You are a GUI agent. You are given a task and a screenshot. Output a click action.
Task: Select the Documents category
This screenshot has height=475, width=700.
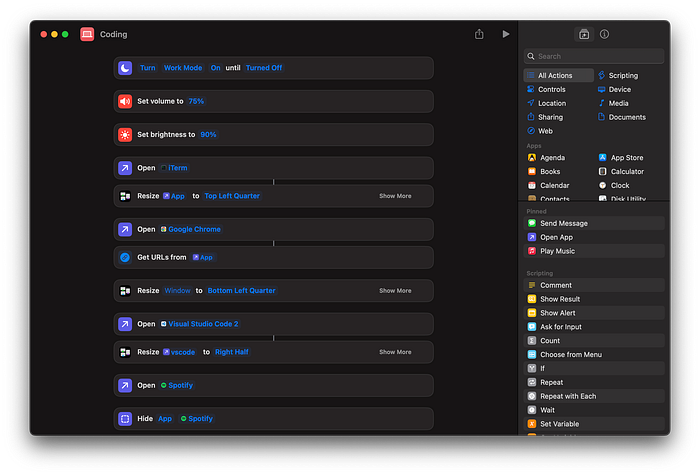[622, 117]
